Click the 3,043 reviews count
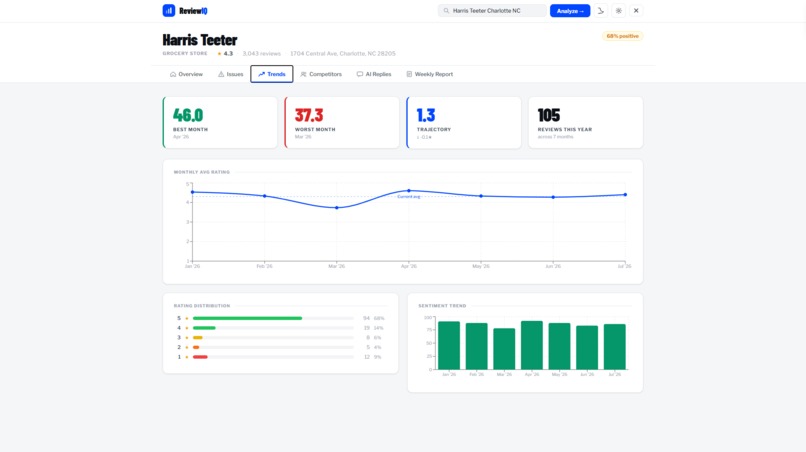The height and width of the screenshot is (452, 806). coord(262,53)
